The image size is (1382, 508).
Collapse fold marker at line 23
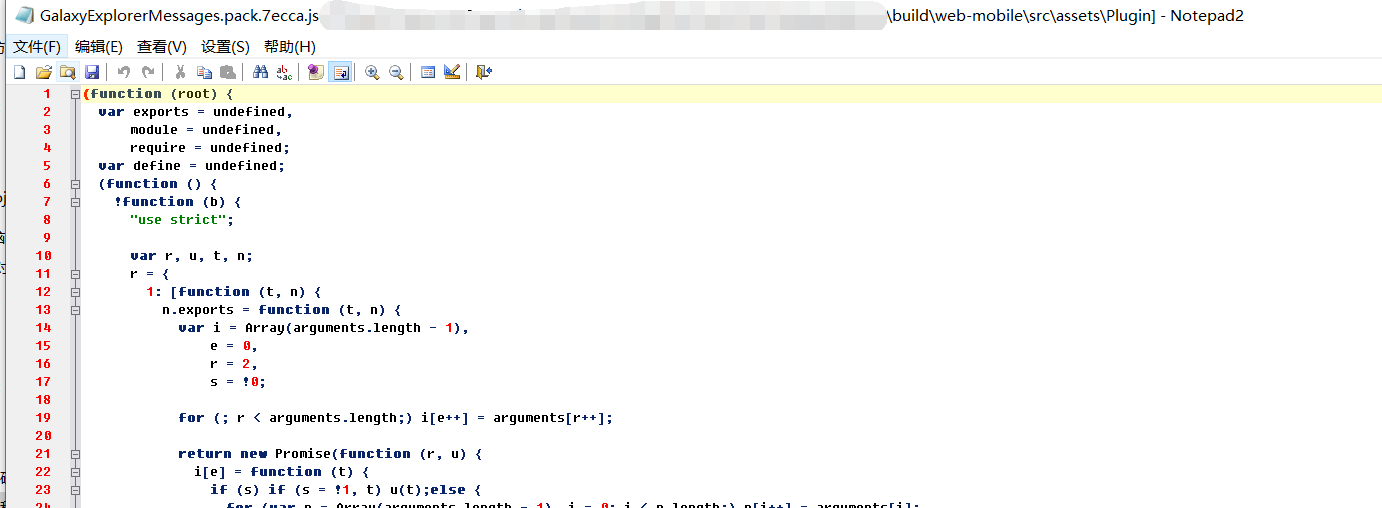75,490
